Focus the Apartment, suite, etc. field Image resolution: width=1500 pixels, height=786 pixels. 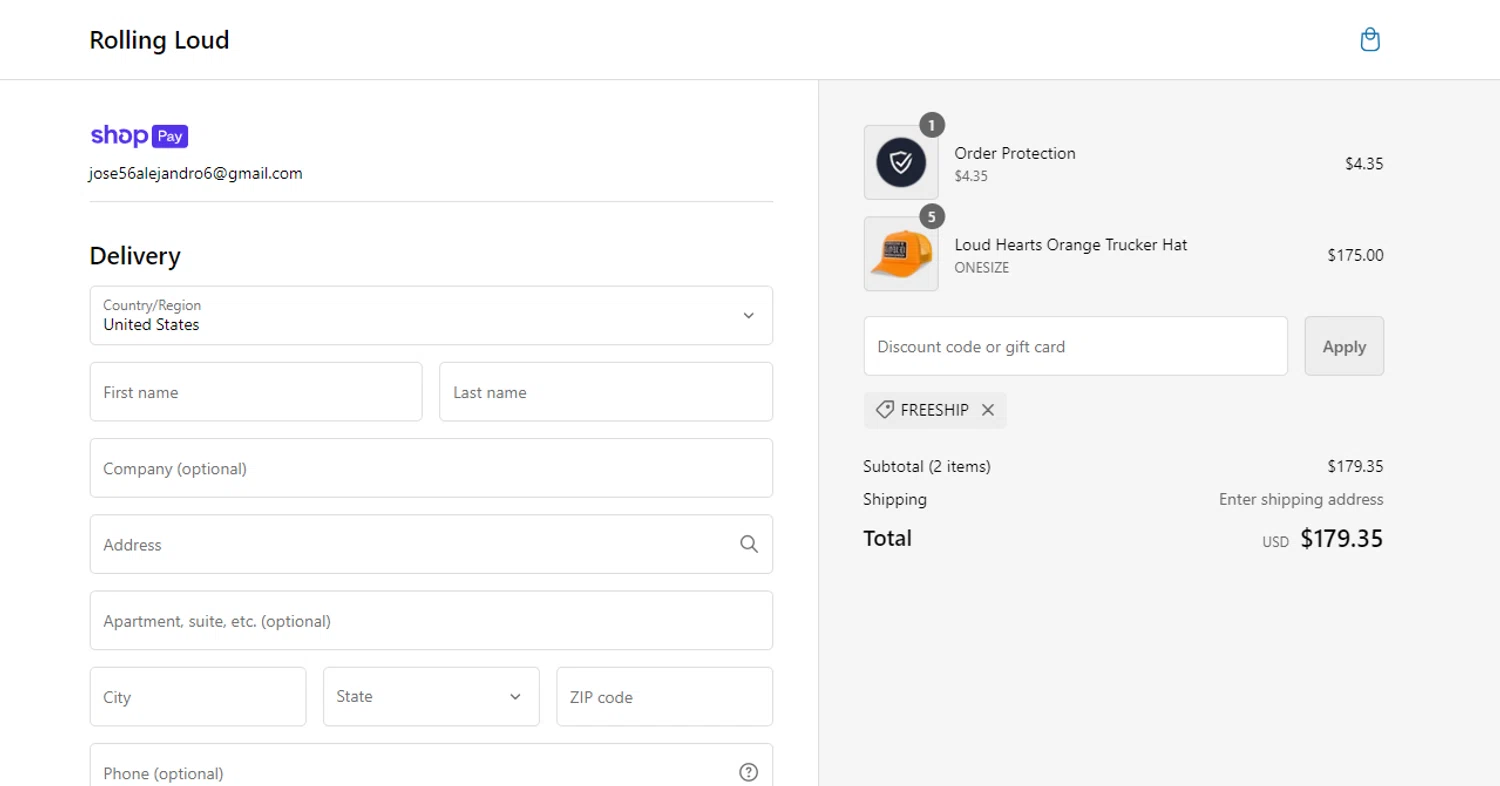431,620
